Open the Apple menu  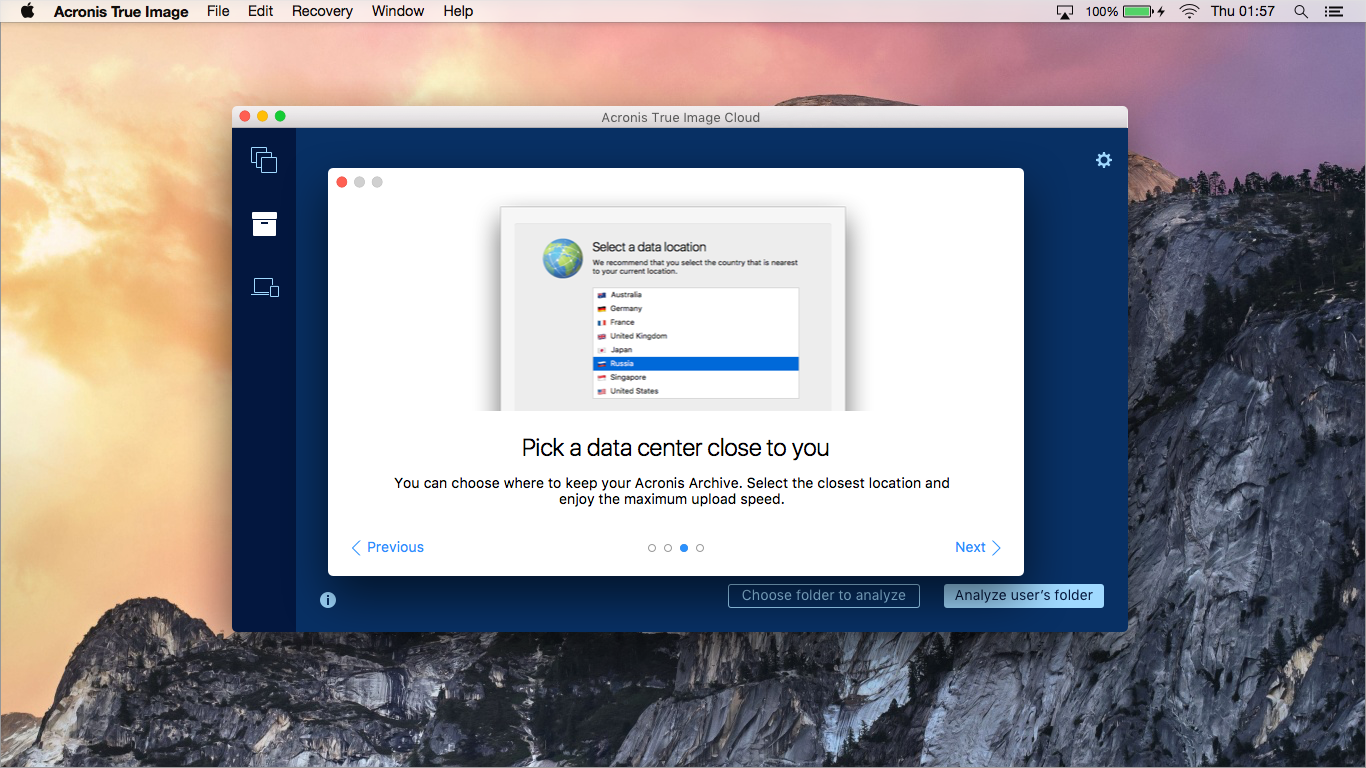point(28,11)
